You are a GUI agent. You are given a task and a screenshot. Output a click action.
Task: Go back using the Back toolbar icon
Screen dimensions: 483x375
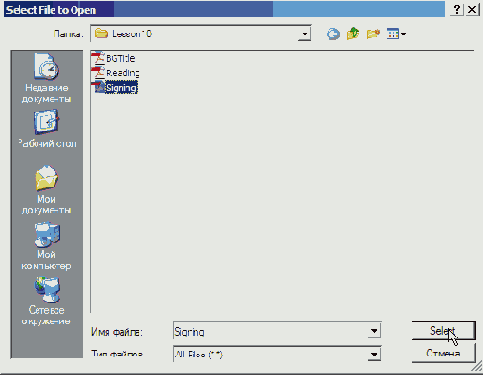tap(333, 34)
